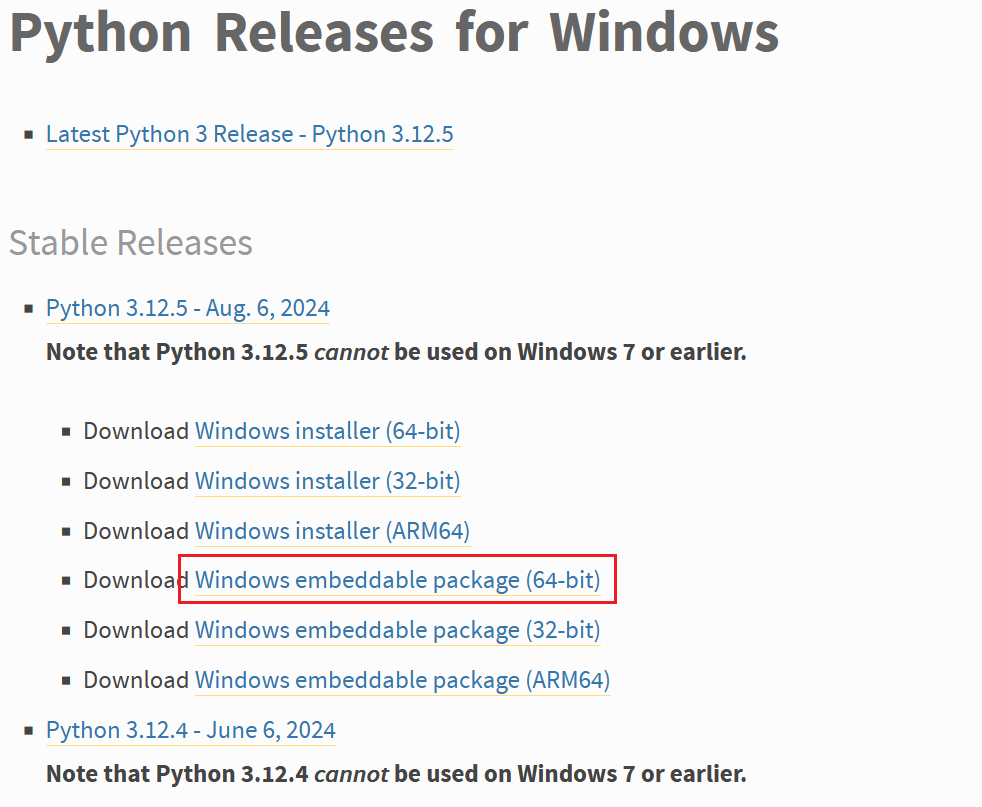The height and width of the screenshot is (807, 982).
Task: Click "Download" text before embeddable package (ARM64)
Action: (x=136, y=680)
